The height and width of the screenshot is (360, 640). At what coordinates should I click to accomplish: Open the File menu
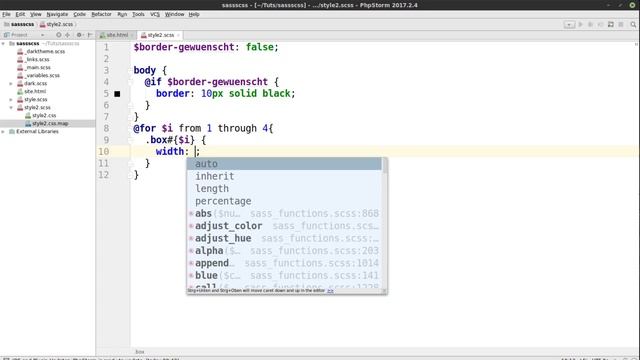pos(6,14)
